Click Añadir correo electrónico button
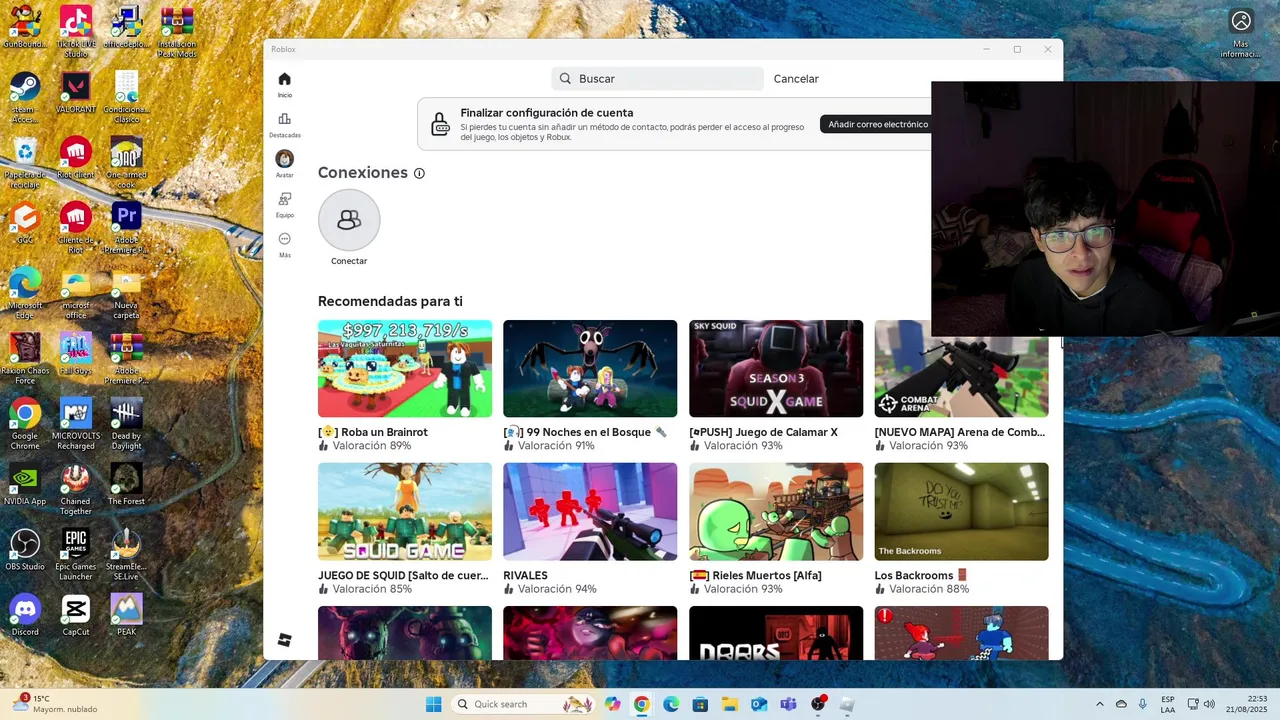 tap(878, 124)
